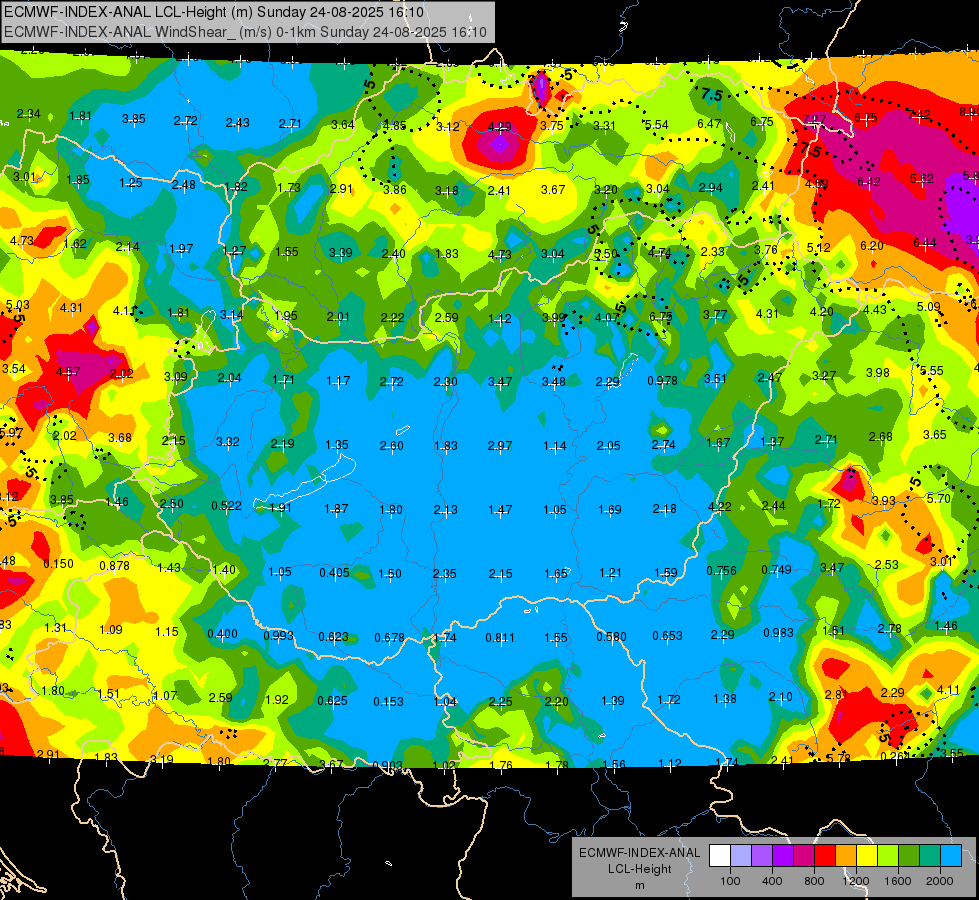Screen dimensions: 979x900
Task: Click the LCL-Height label in the legend
Action: [x=639, y=869]
